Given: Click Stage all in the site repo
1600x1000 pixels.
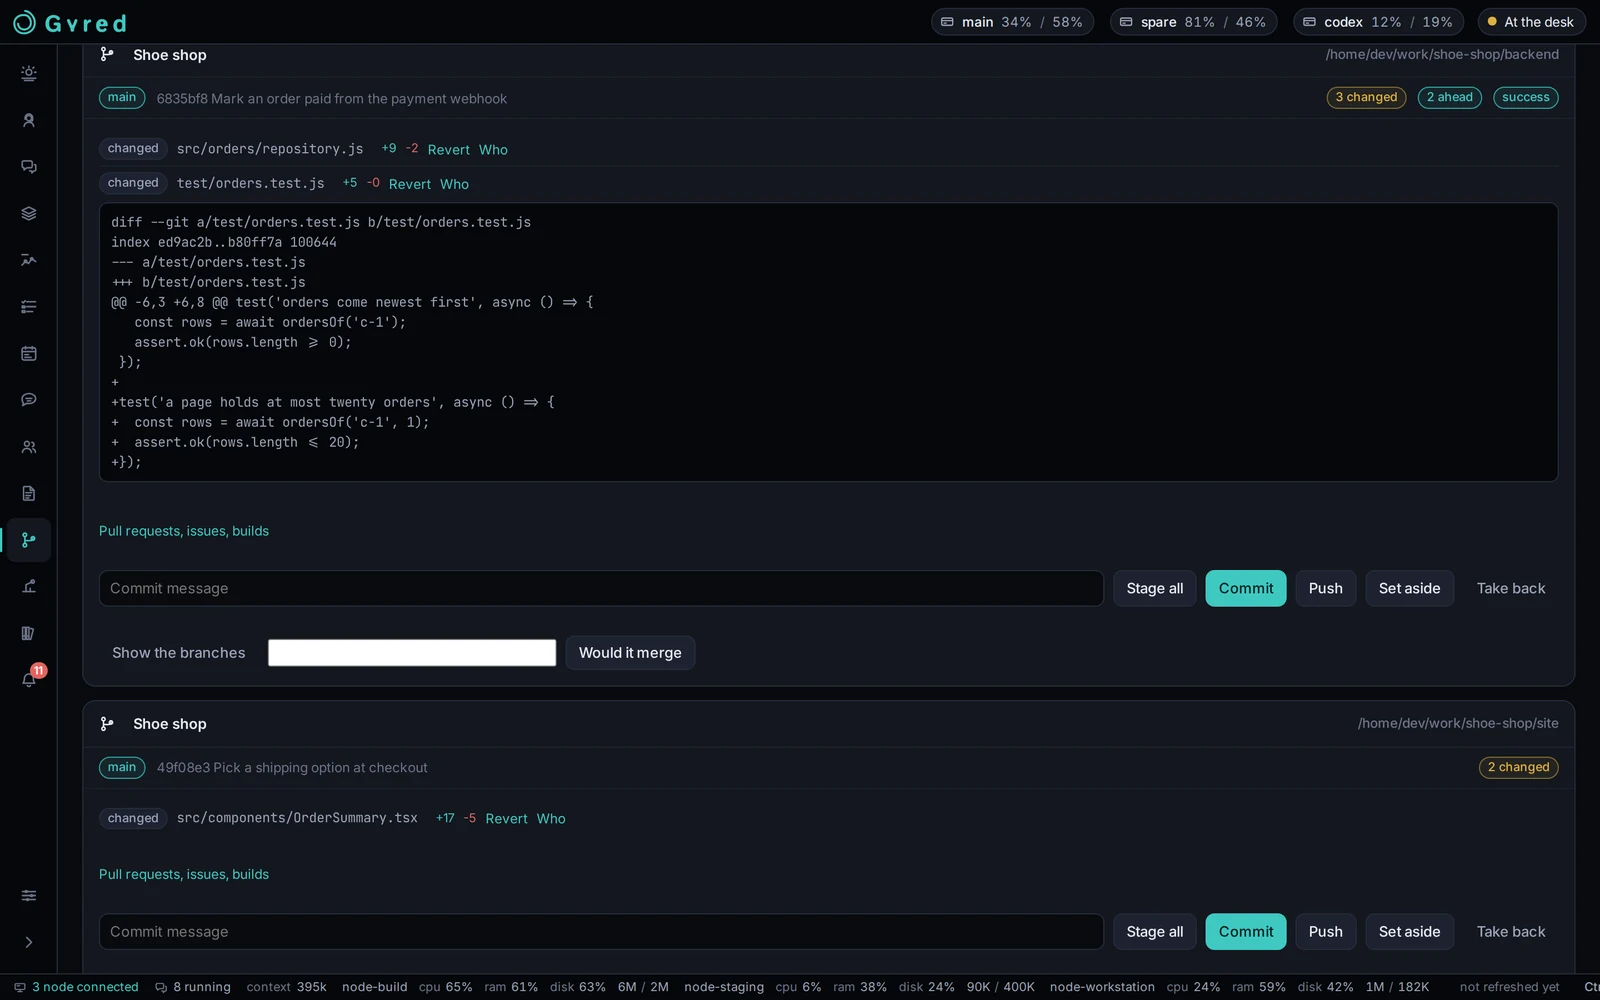Looking at the screenshot, I should (x=1155, y=931).
